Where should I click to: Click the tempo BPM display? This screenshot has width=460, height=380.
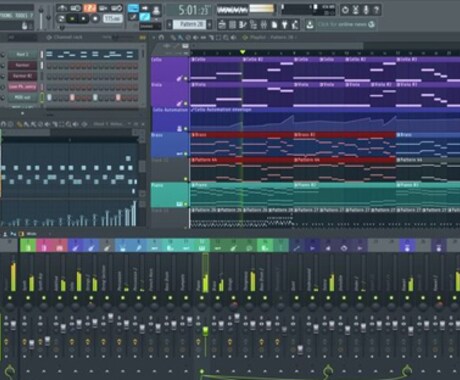point(113,19)
